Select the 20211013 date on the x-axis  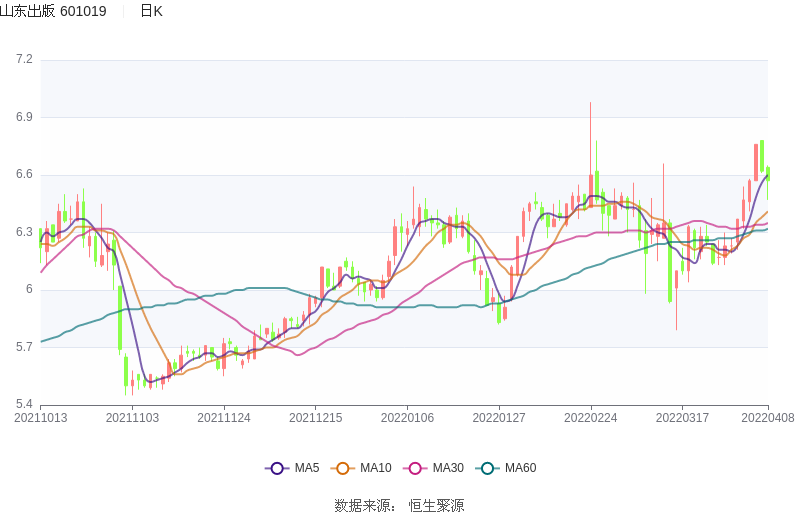pyautogui.click(x=41, y=418)
